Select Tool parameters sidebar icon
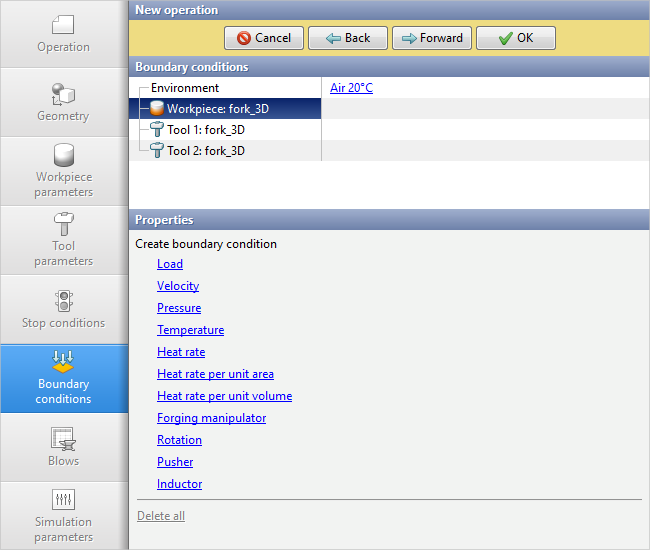 (x=63, y=224)
